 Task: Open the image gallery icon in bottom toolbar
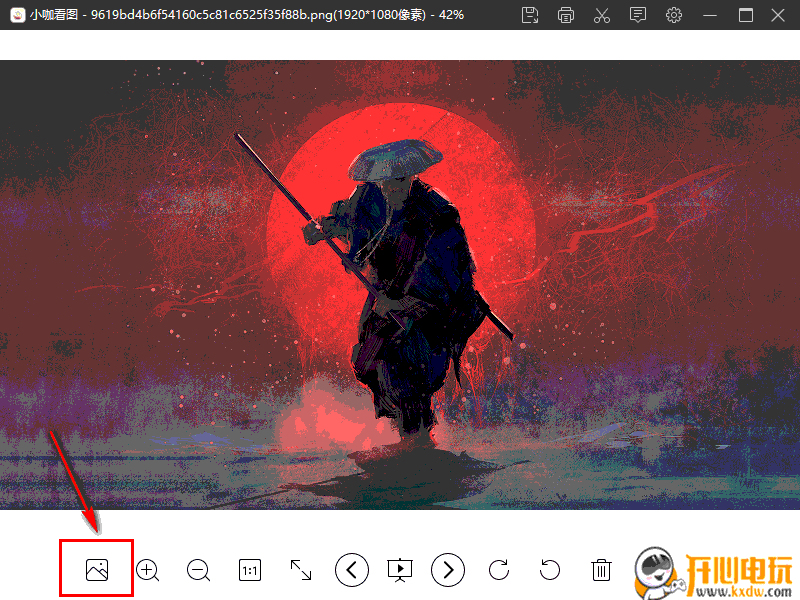97,570
